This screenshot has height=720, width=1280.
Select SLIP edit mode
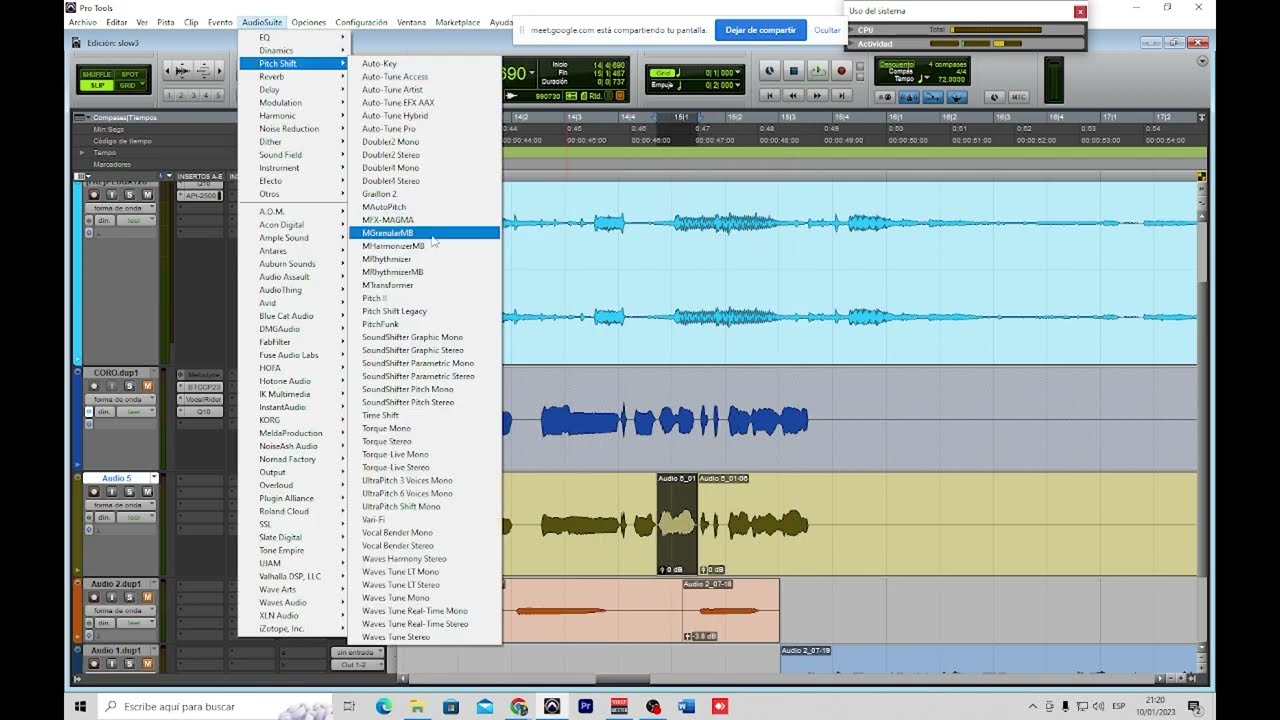pos(97,85)
